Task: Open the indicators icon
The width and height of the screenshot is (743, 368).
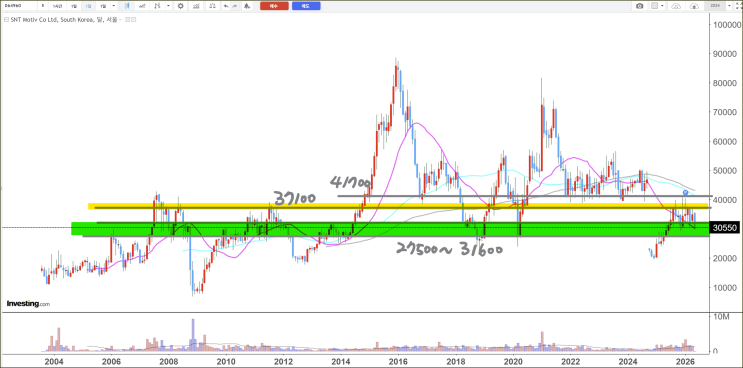Action: [x=196, y=6]
